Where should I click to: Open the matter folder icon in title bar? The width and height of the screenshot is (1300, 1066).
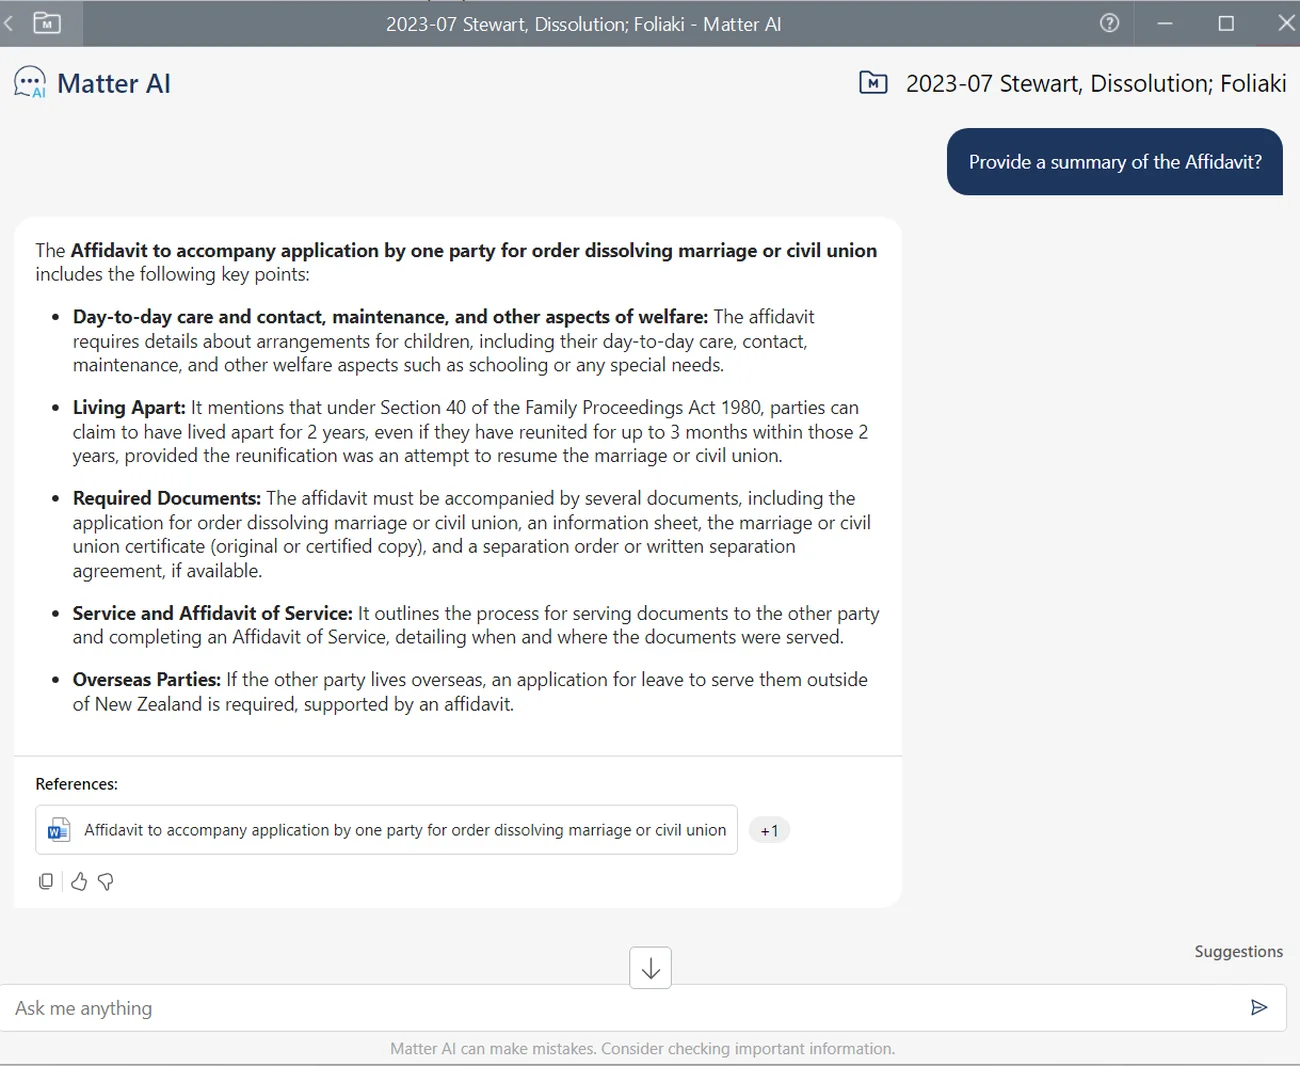[47, 23]
